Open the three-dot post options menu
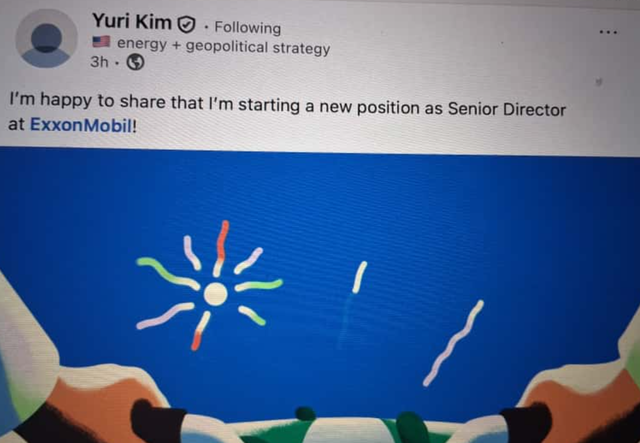 [608, 32]
